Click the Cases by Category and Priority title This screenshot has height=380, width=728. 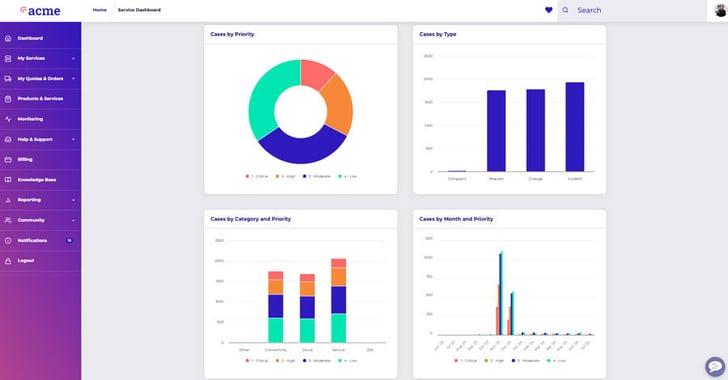[251, 219]
